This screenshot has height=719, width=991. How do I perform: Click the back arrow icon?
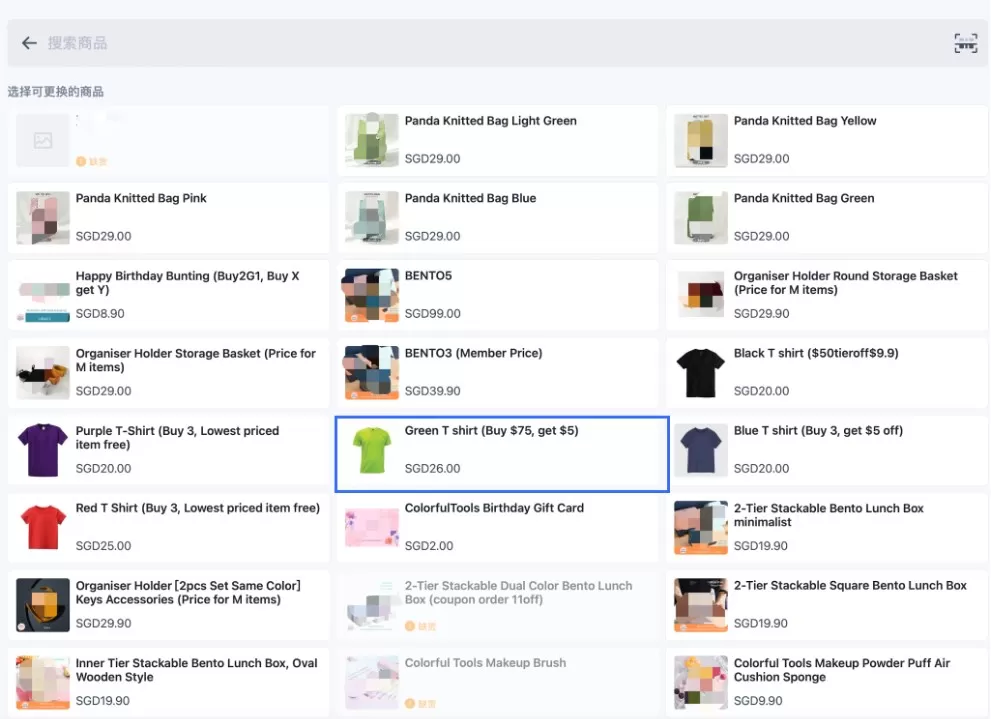pos(29,43)
